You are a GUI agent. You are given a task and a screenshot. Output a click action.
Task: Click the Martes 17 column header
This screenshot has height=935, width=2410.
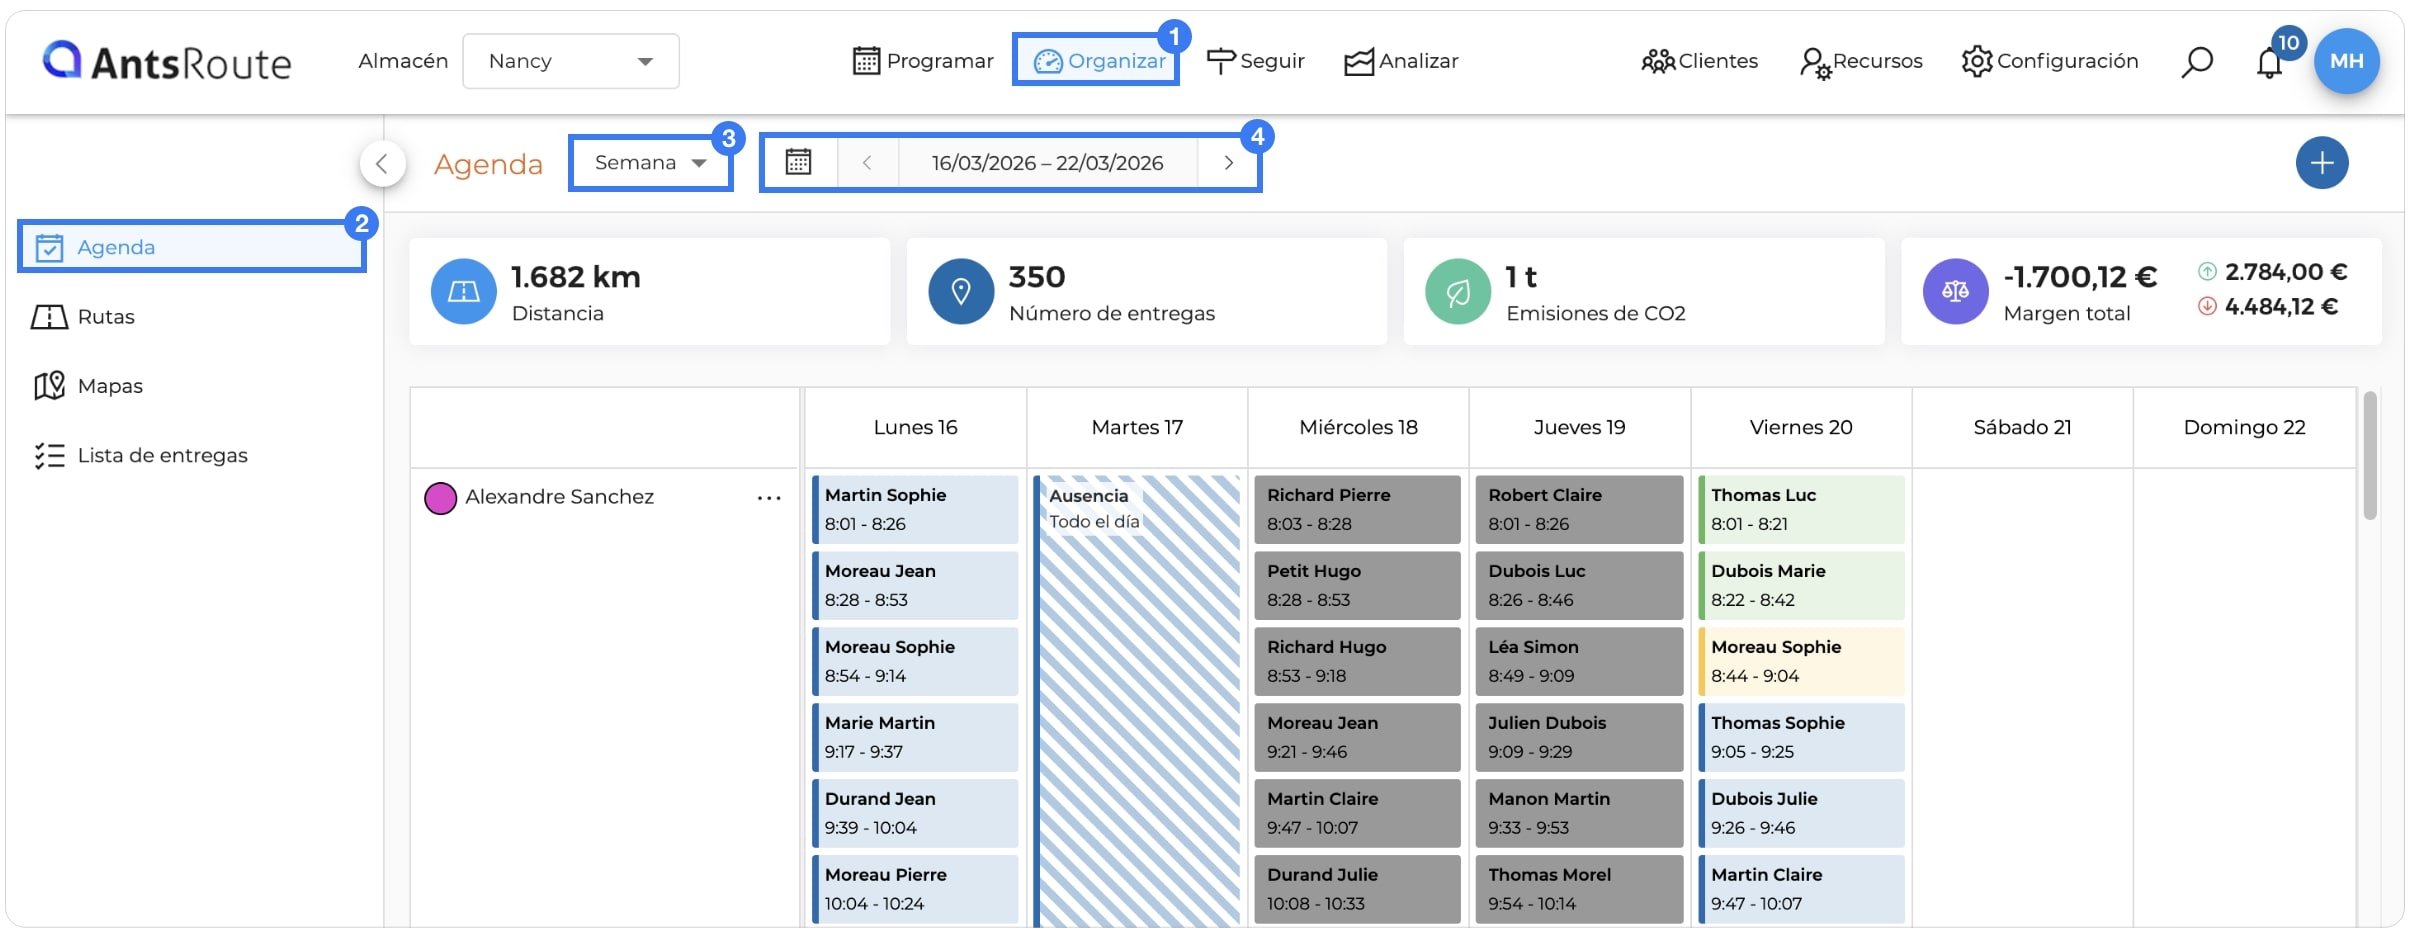[x=1137, y=427]
